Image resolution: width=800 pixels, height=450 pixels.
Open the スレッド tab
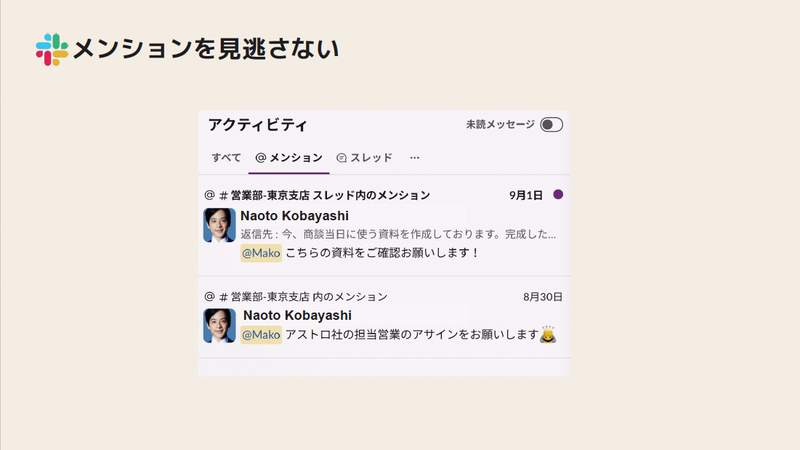click(x=365, y=158)
